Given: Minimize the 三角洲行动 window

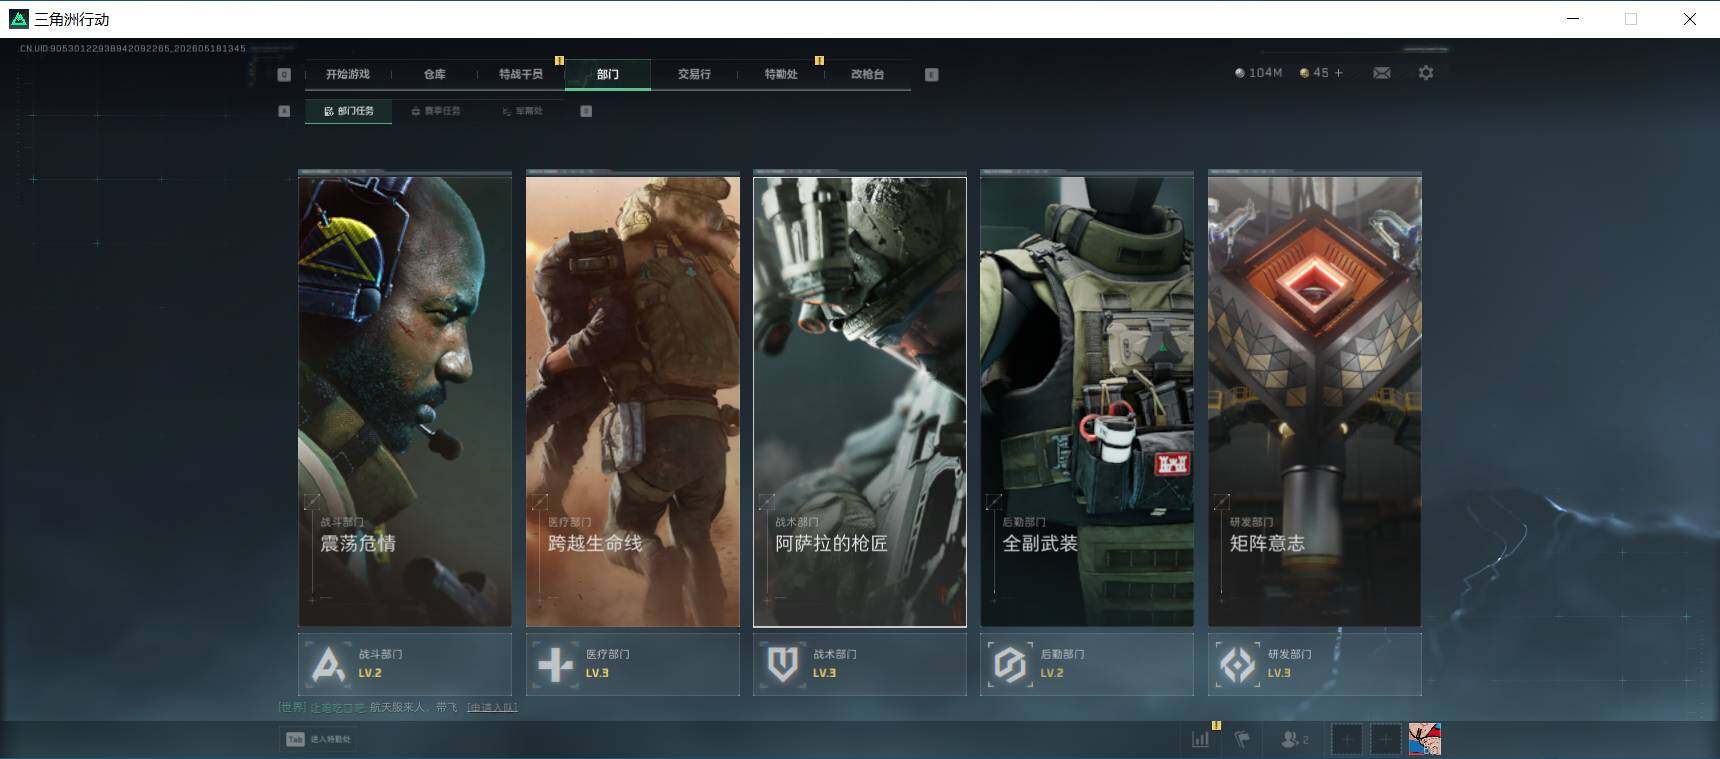Looking at the screenshot, I should 1573,19.
